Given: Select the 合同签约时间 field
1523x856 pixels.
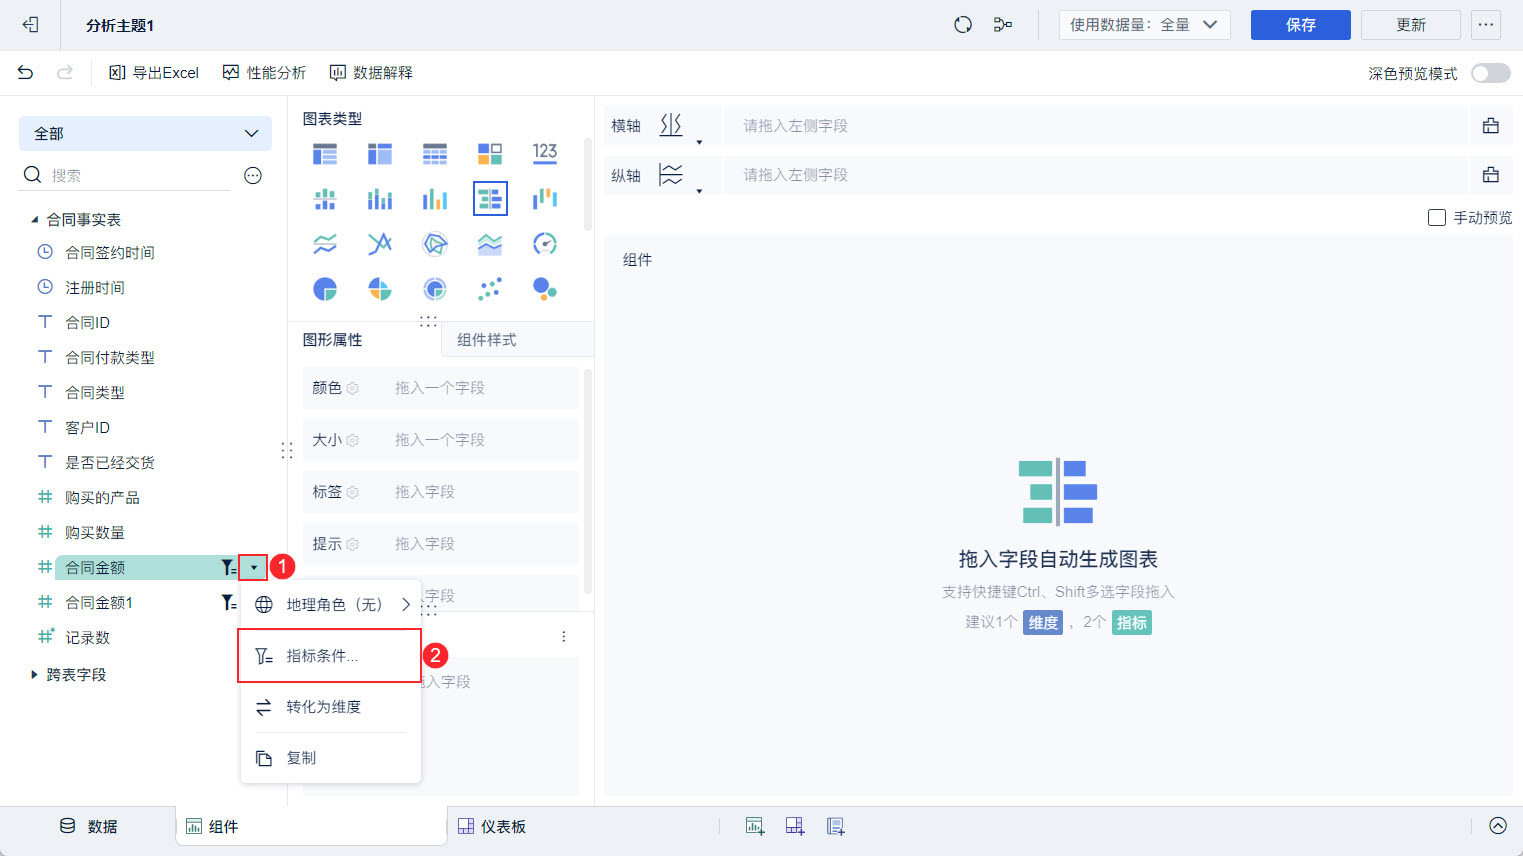Looking at the screenshot, I should (110, 252).
